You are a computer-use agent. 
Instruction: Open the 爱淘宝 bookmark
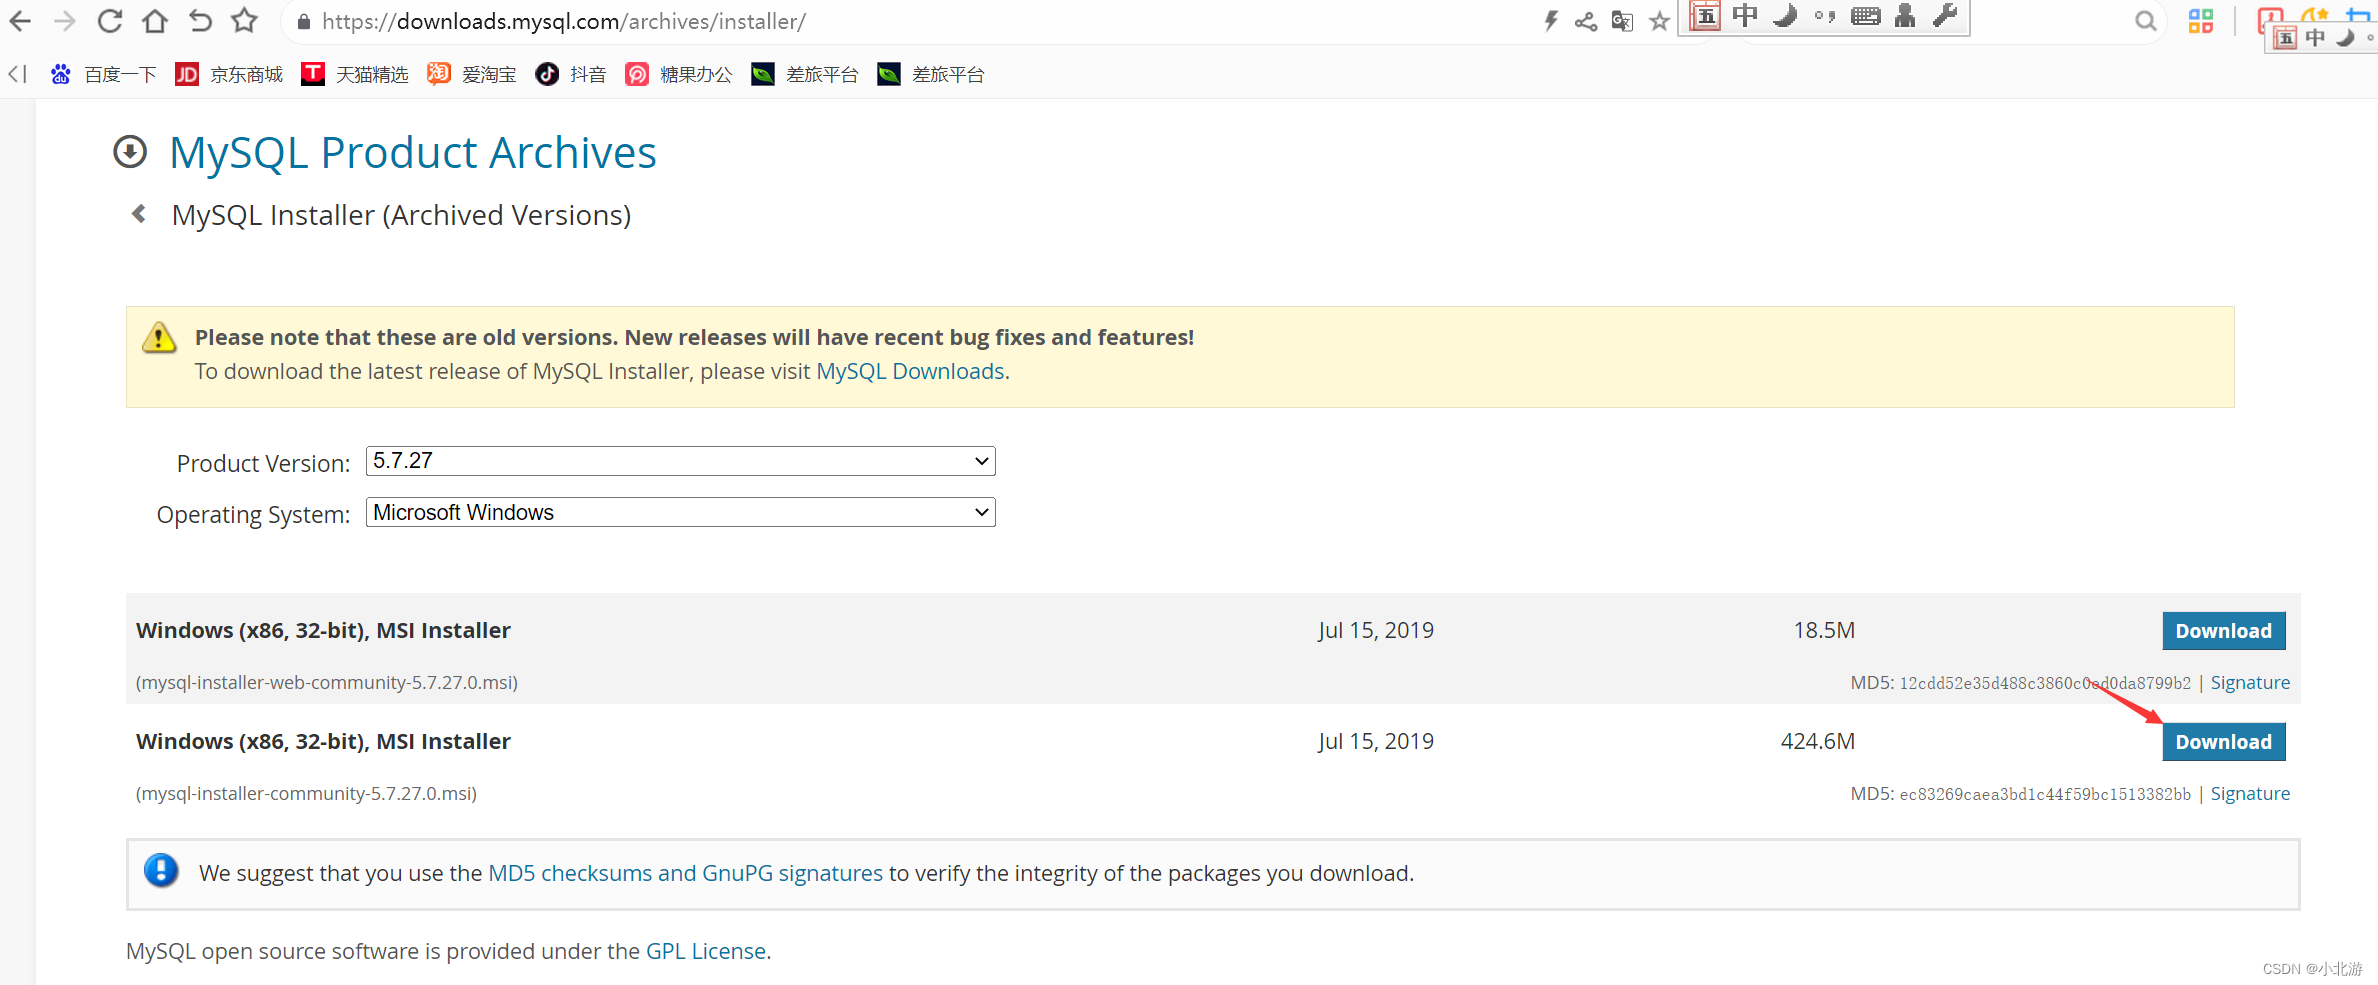point(472,75)
